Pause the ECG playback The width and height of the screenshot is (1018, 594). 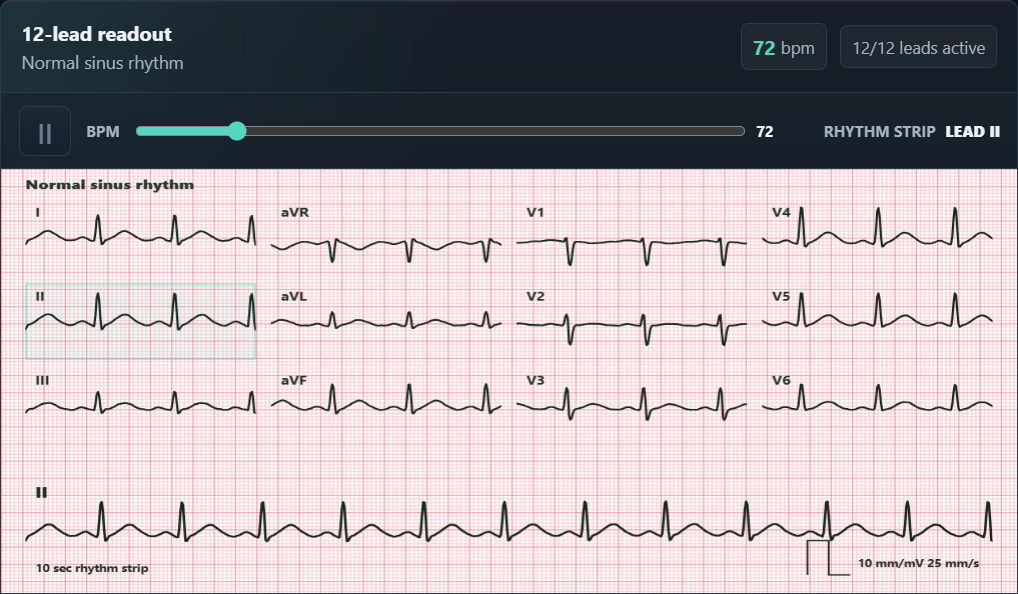point(45,131)
